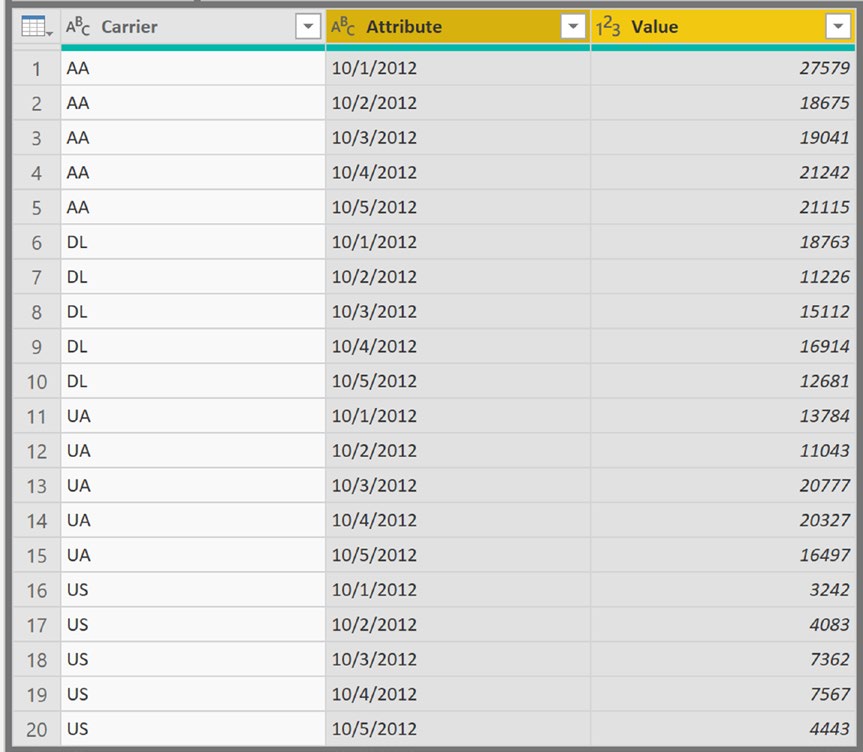
Task: Click the value 21242
Action: [723, 173]
